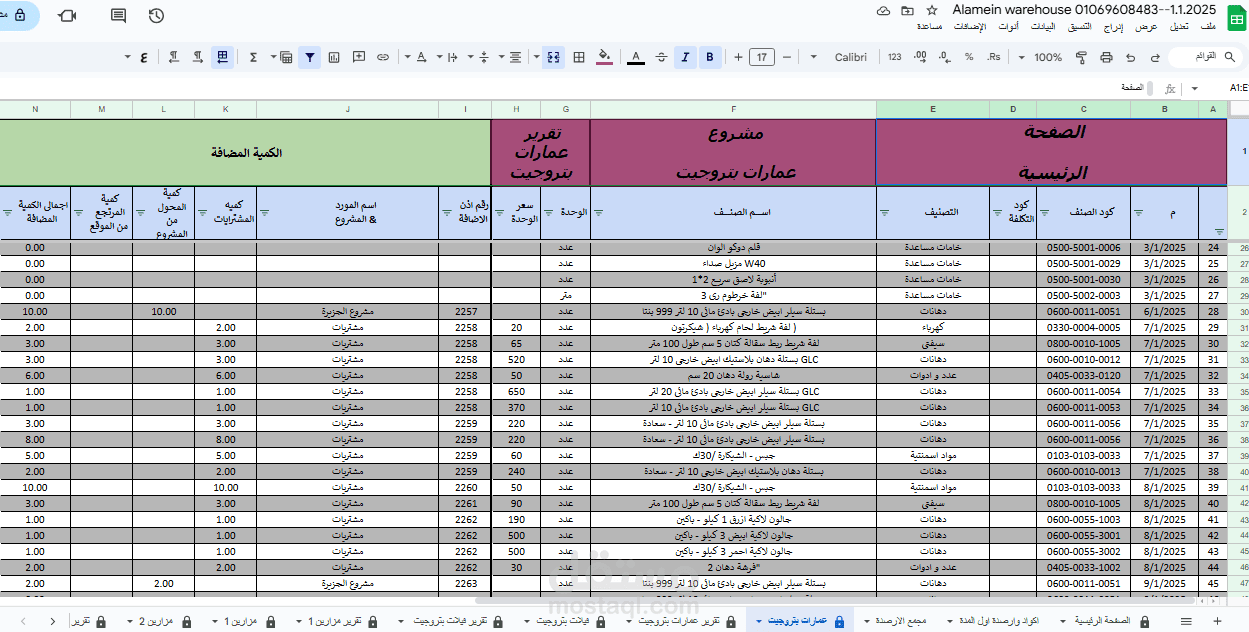This screenshot has width=1249, height=632.
Task: Click the cell borders icon
Action: pyautogui.click(x=578, y=57)
